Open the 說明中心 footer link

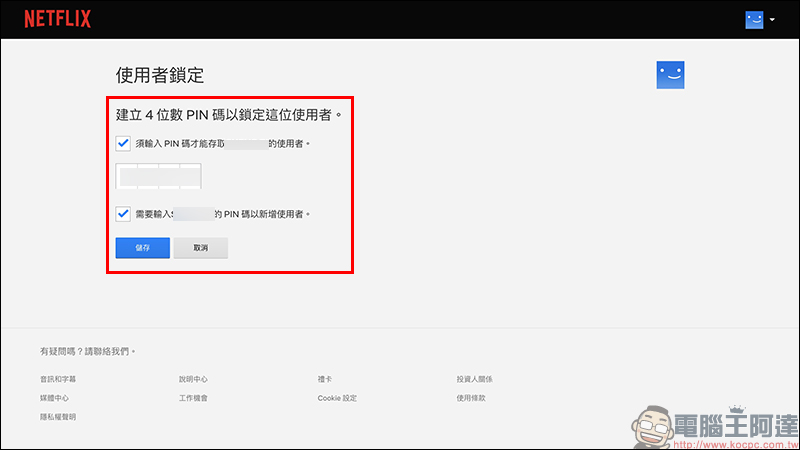click(193, 379)
